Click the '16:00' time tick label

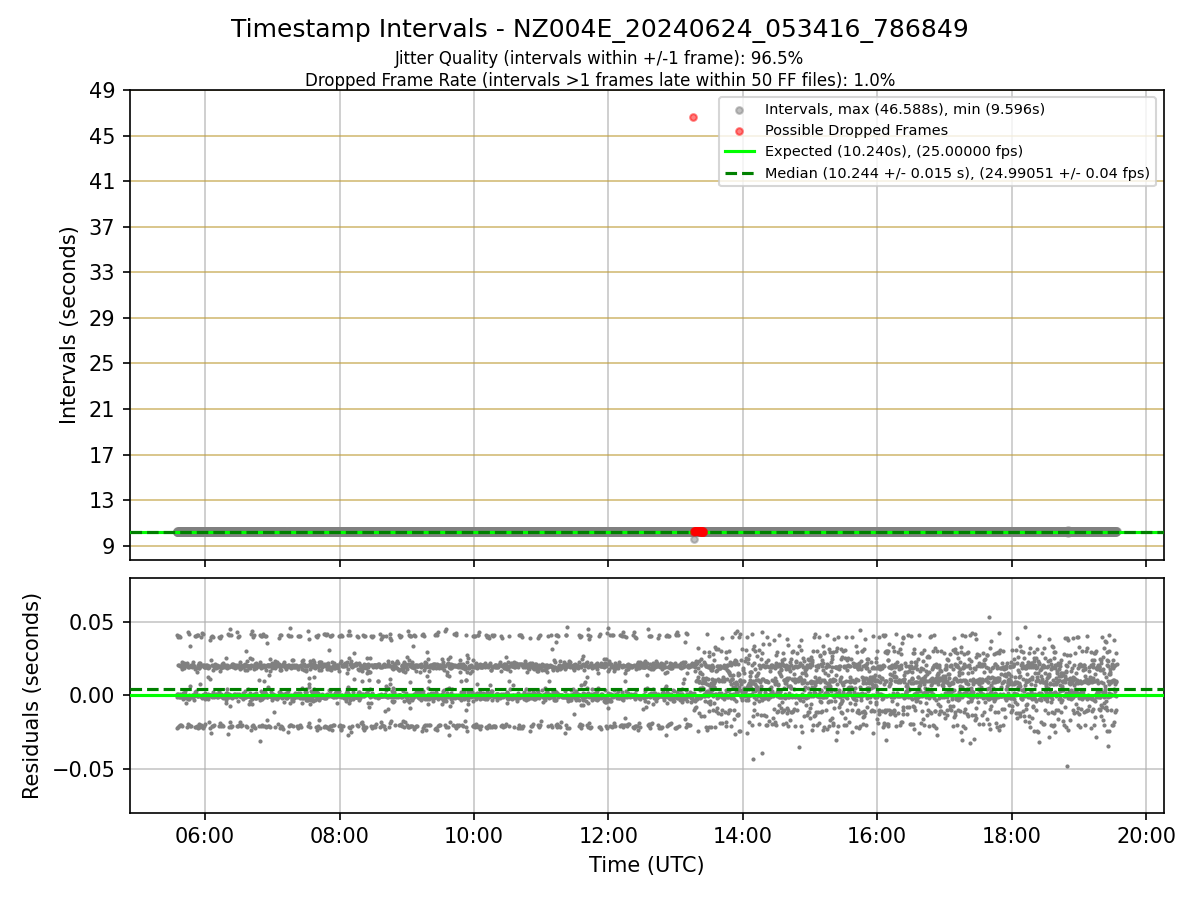point(877,834)
